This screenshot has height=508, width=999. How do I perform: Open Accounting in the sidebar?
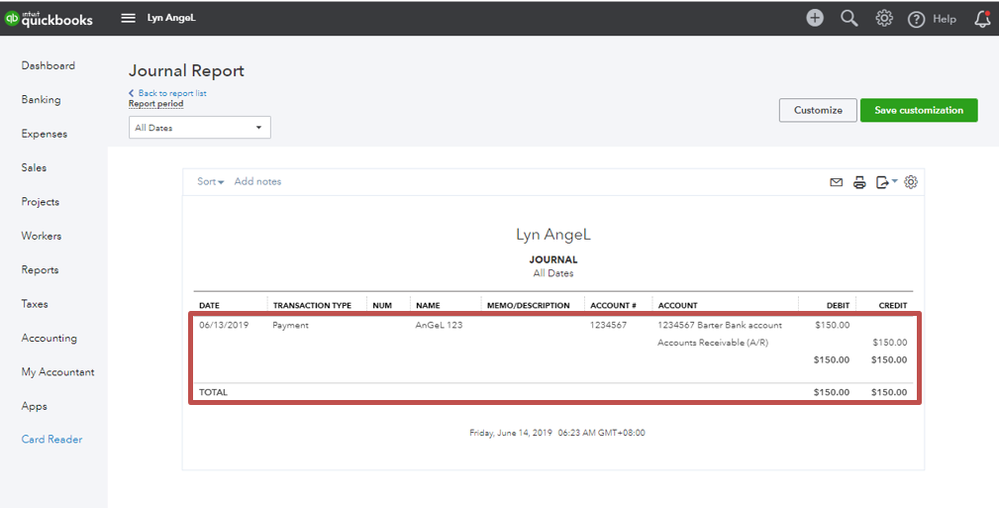click(x=49, y=338)
